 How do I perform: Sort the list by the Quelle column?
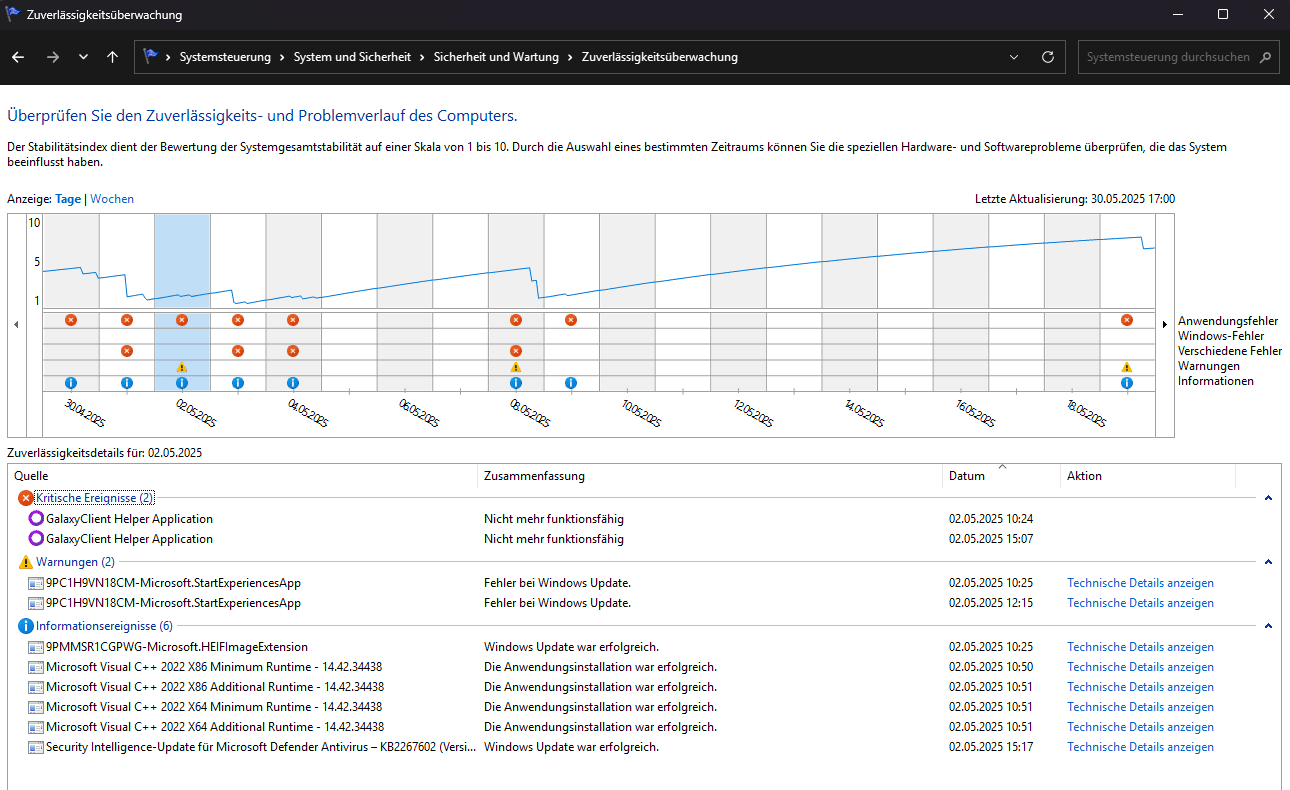click(243, 476)
